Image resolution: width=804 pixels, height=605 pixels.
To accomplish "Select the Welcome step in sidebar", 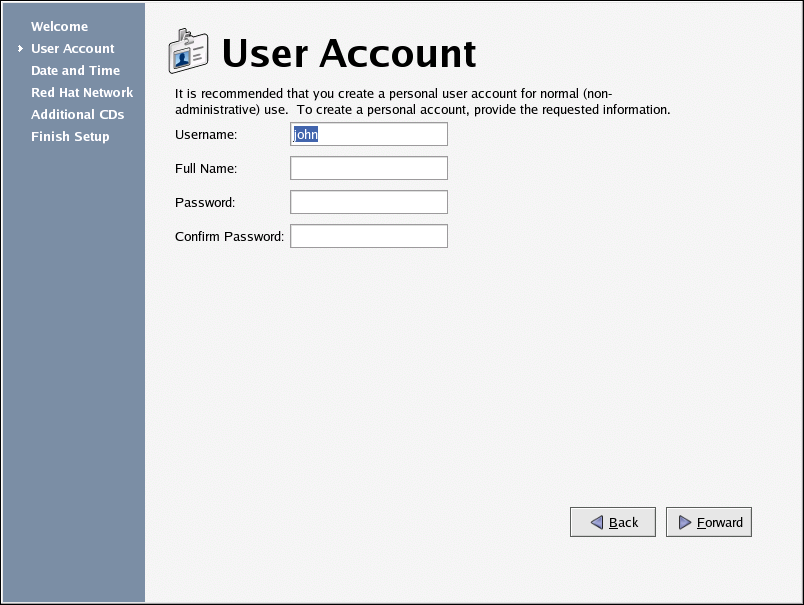I will click(59, 27).
